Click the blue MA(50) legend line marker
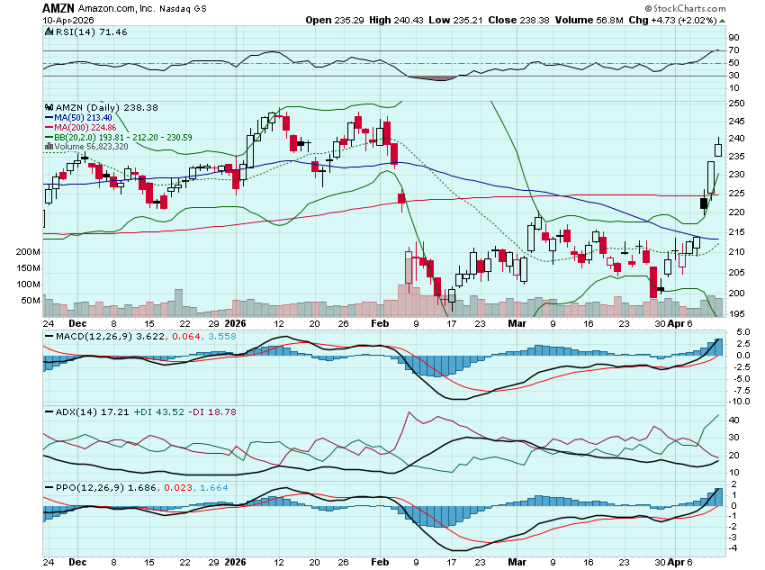Image resolution: width=765 pixels, height=570 pixels. click(46, 117)
